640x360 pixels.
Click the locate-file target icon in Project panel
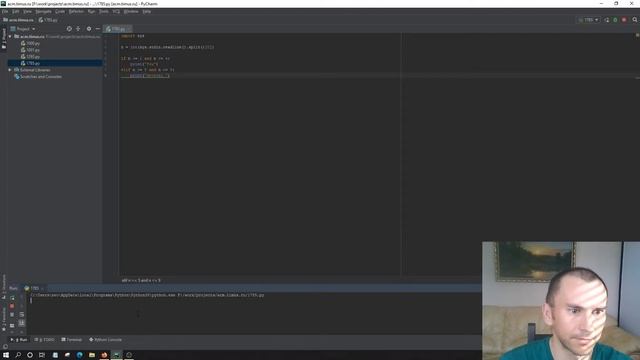tap(69, 29)
